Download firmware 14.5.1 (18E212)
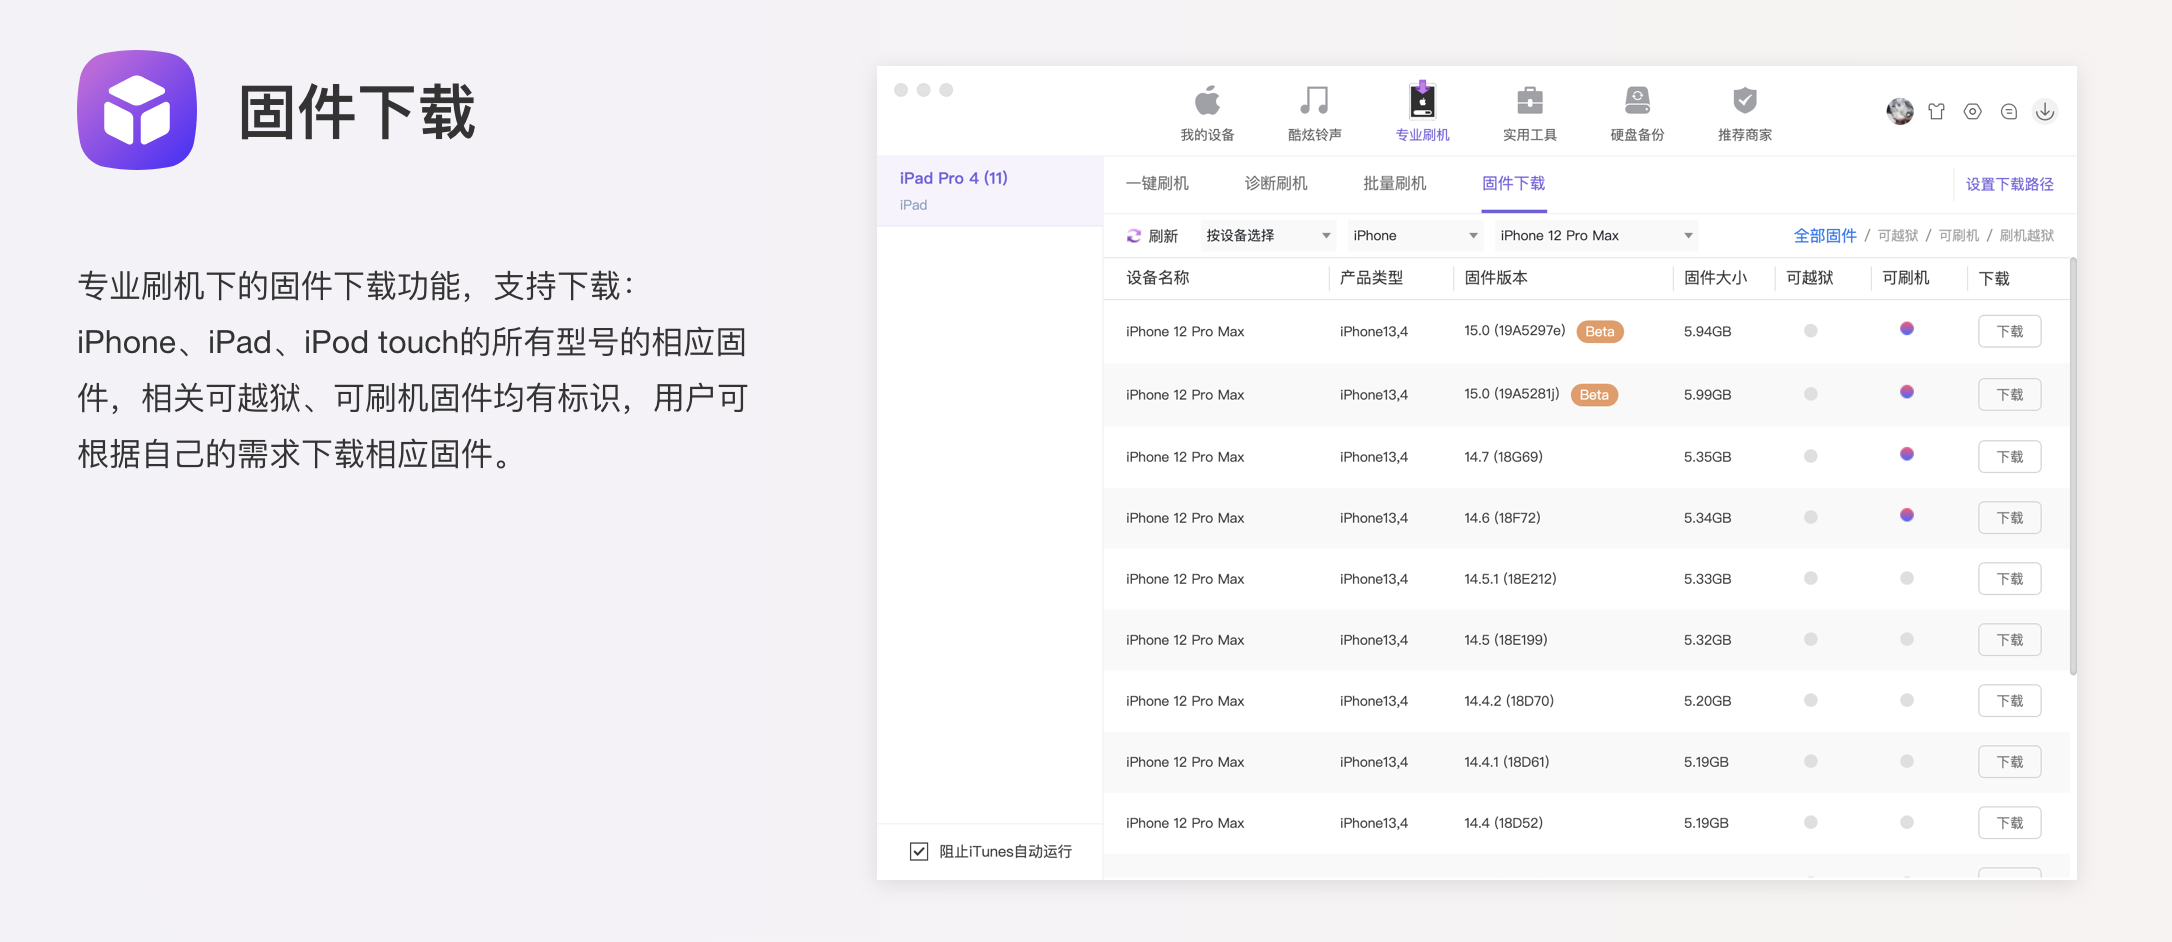The height and width of the screenshot is (942, 2172). (2010, 579)
